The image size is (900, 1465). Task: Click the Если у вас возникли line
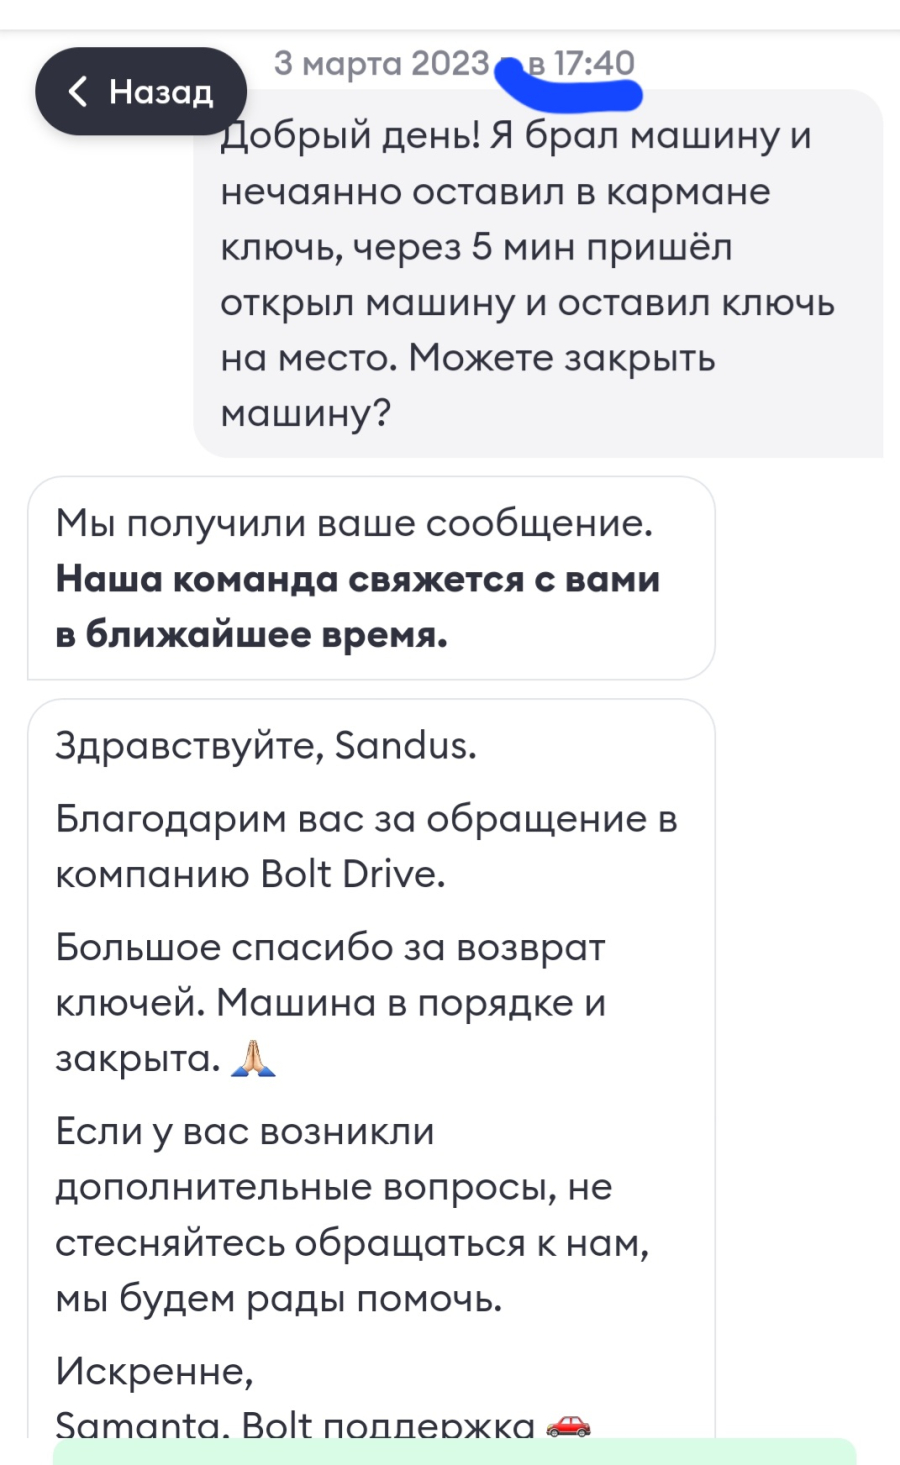pyautogui.click(x=245, y=1131)
